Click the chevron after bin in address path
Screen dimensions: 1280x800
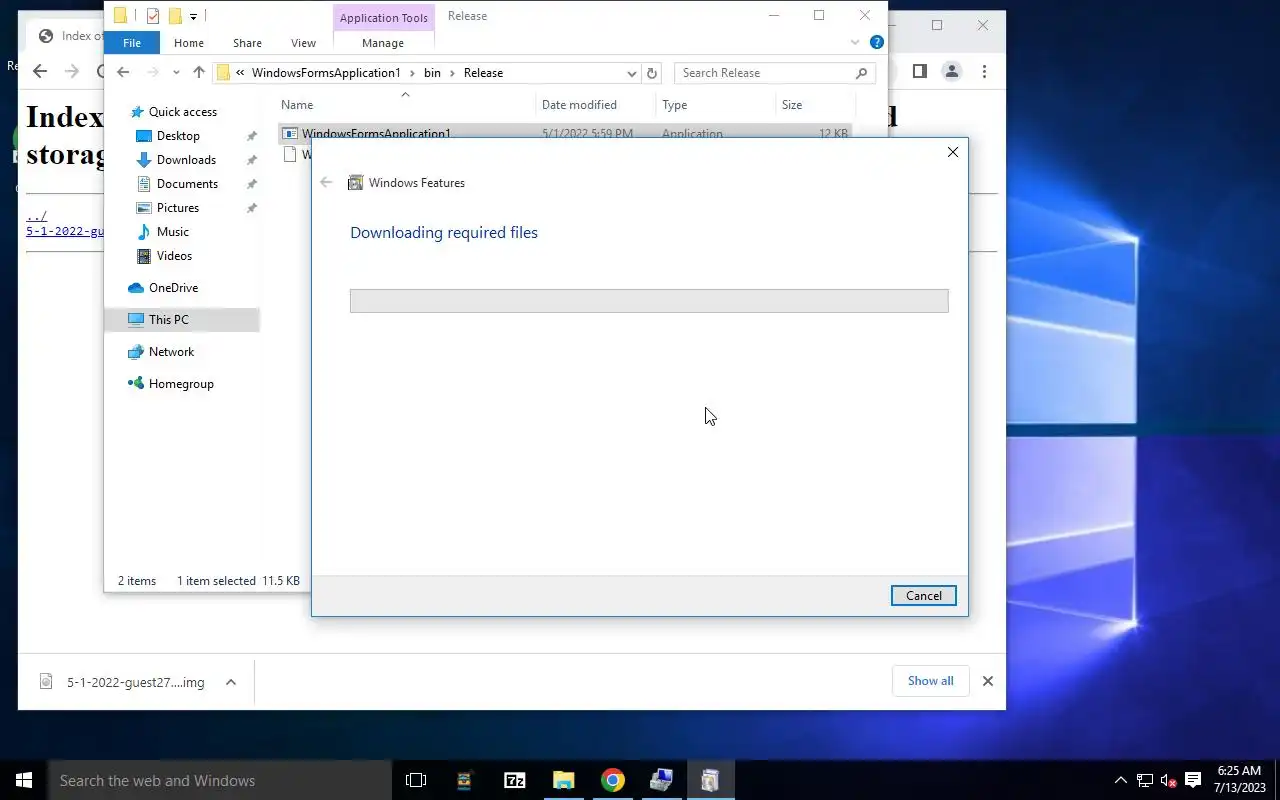tap(452, 73)
